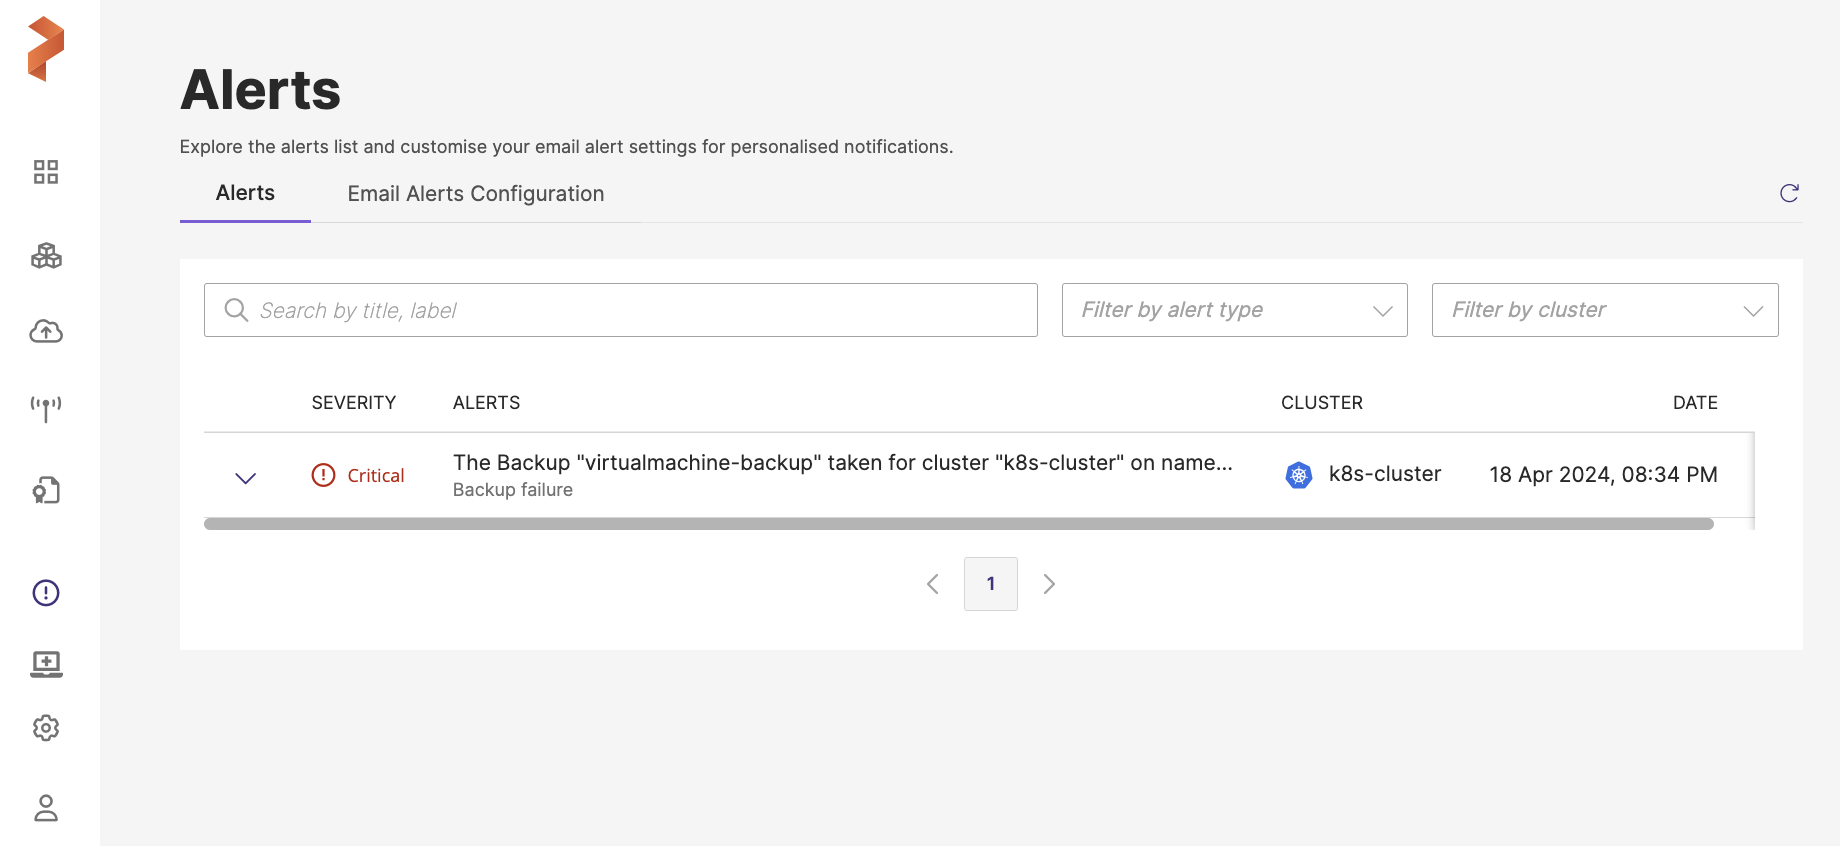
Task: Click the monitor with plus sidebar icon
Action: (x=46, y=664)
